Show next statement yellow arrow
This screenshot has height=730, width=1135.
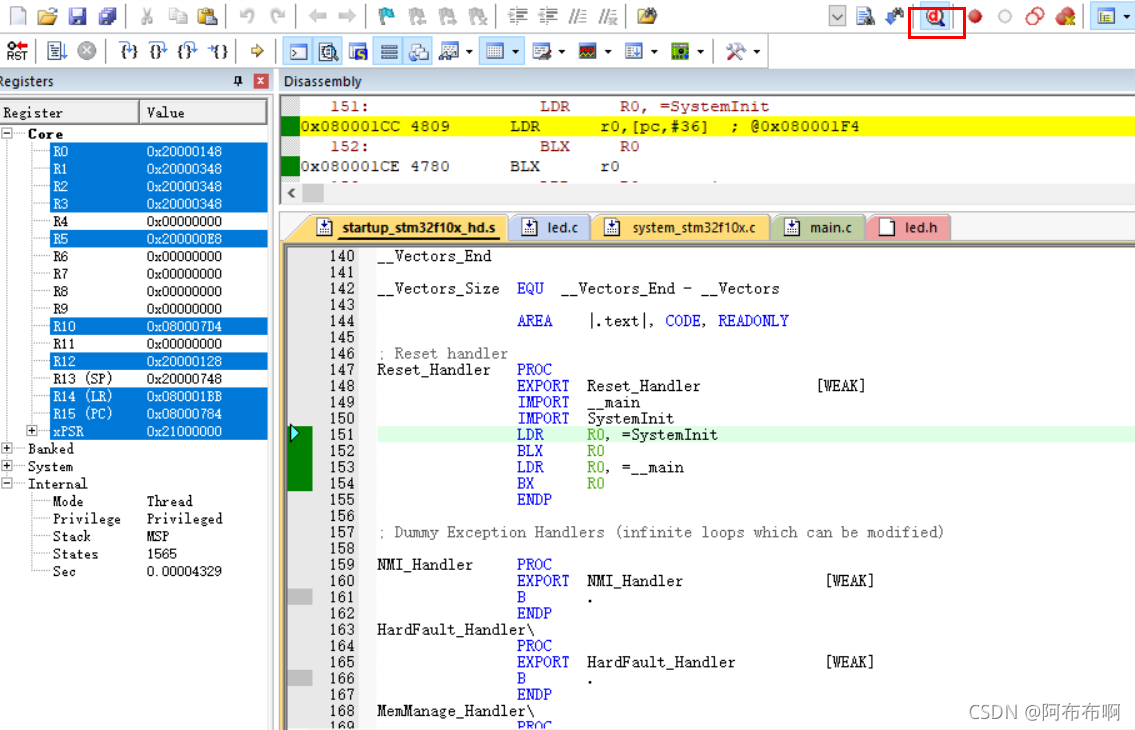click(256, 51)
